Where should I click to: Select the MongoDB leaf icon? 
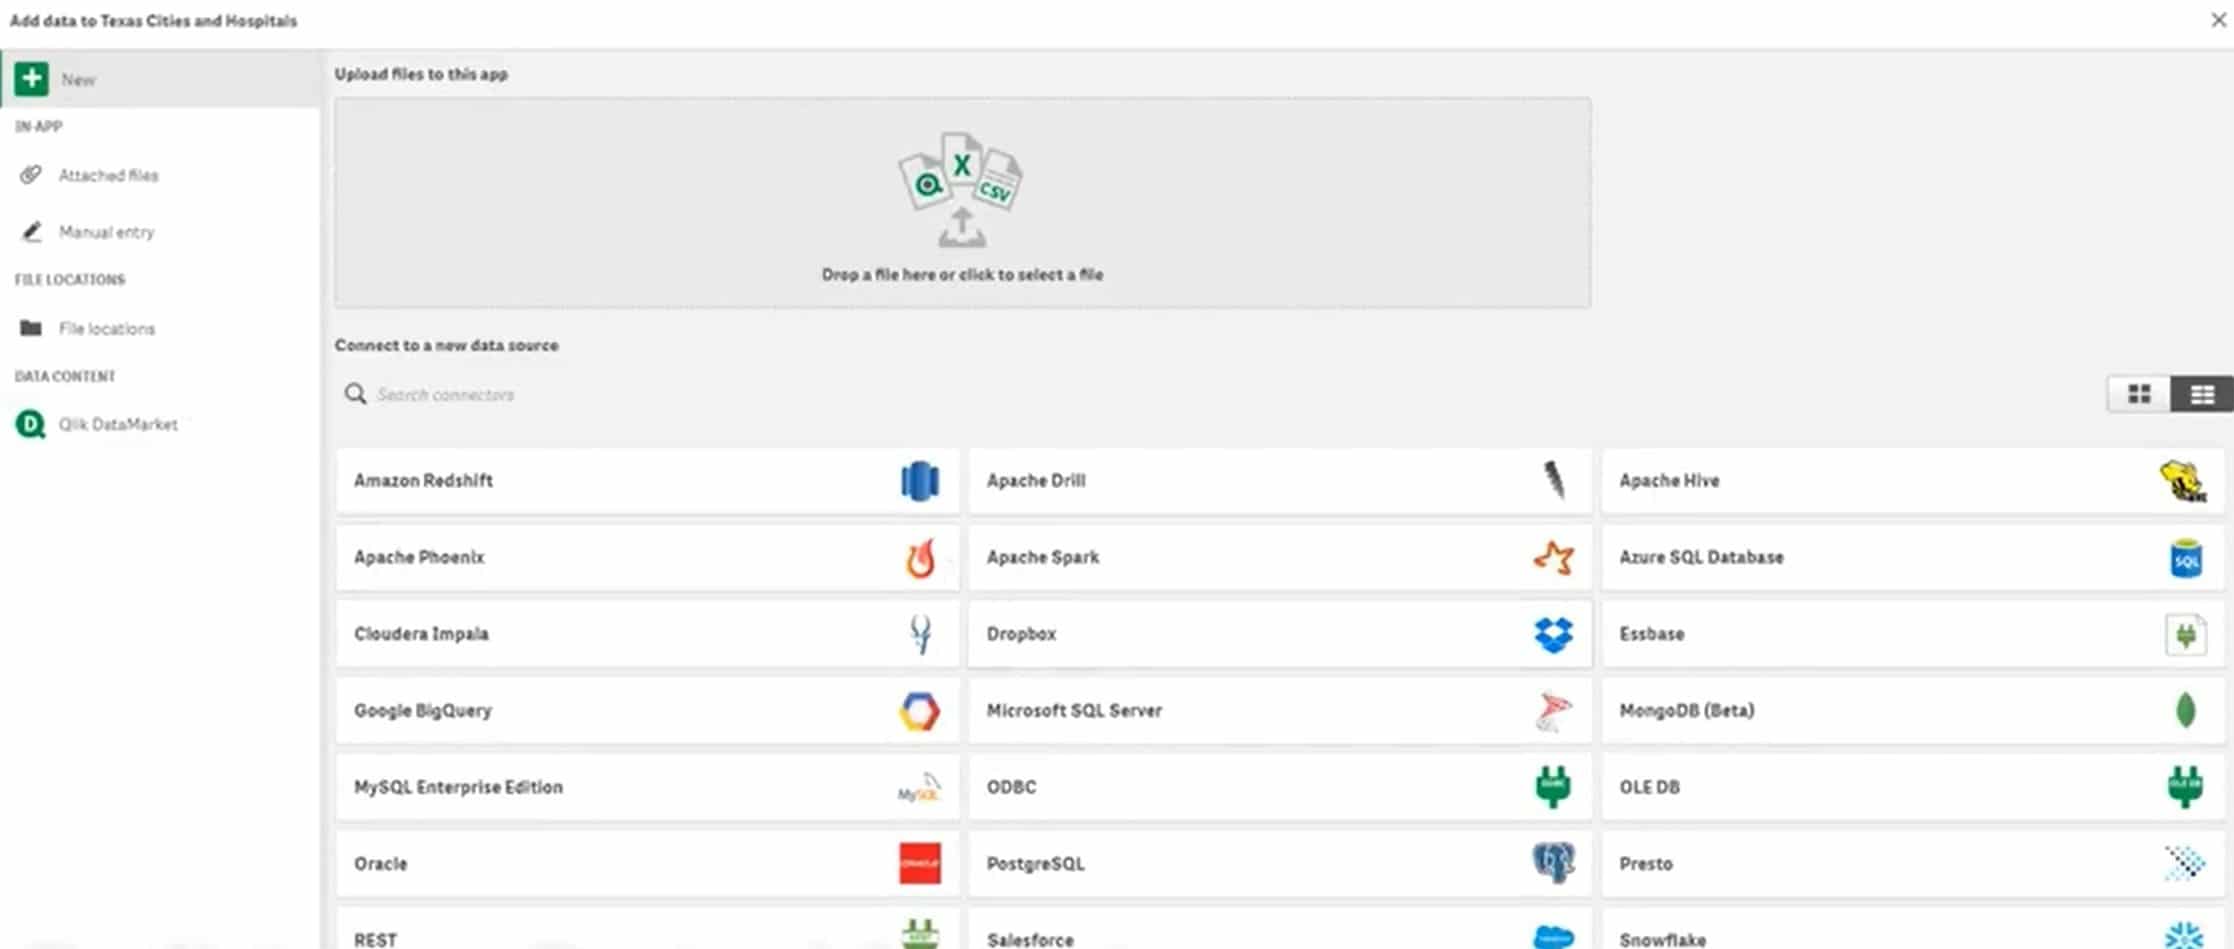point(2186,711)
